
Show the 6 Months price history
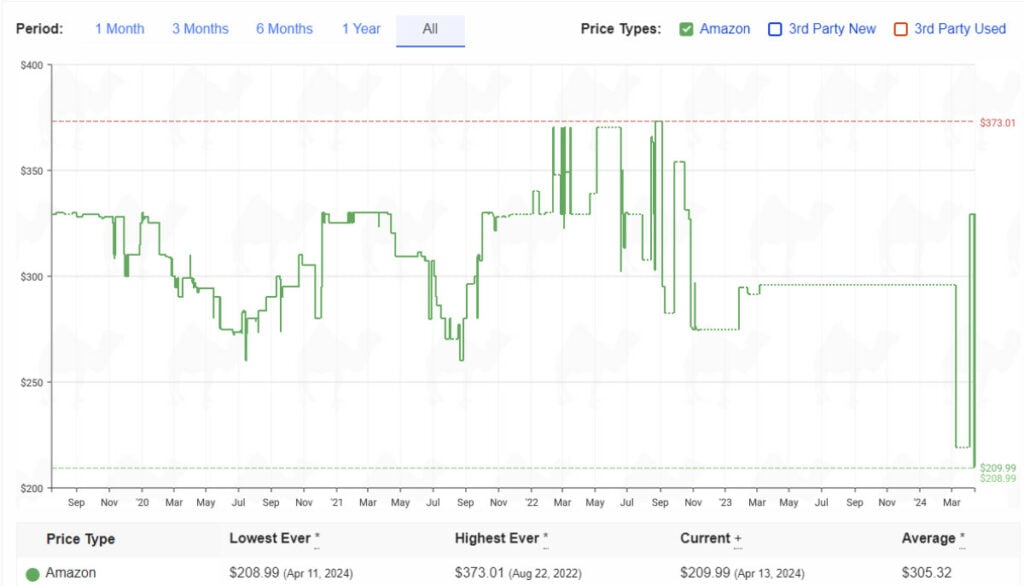point(284,29)
